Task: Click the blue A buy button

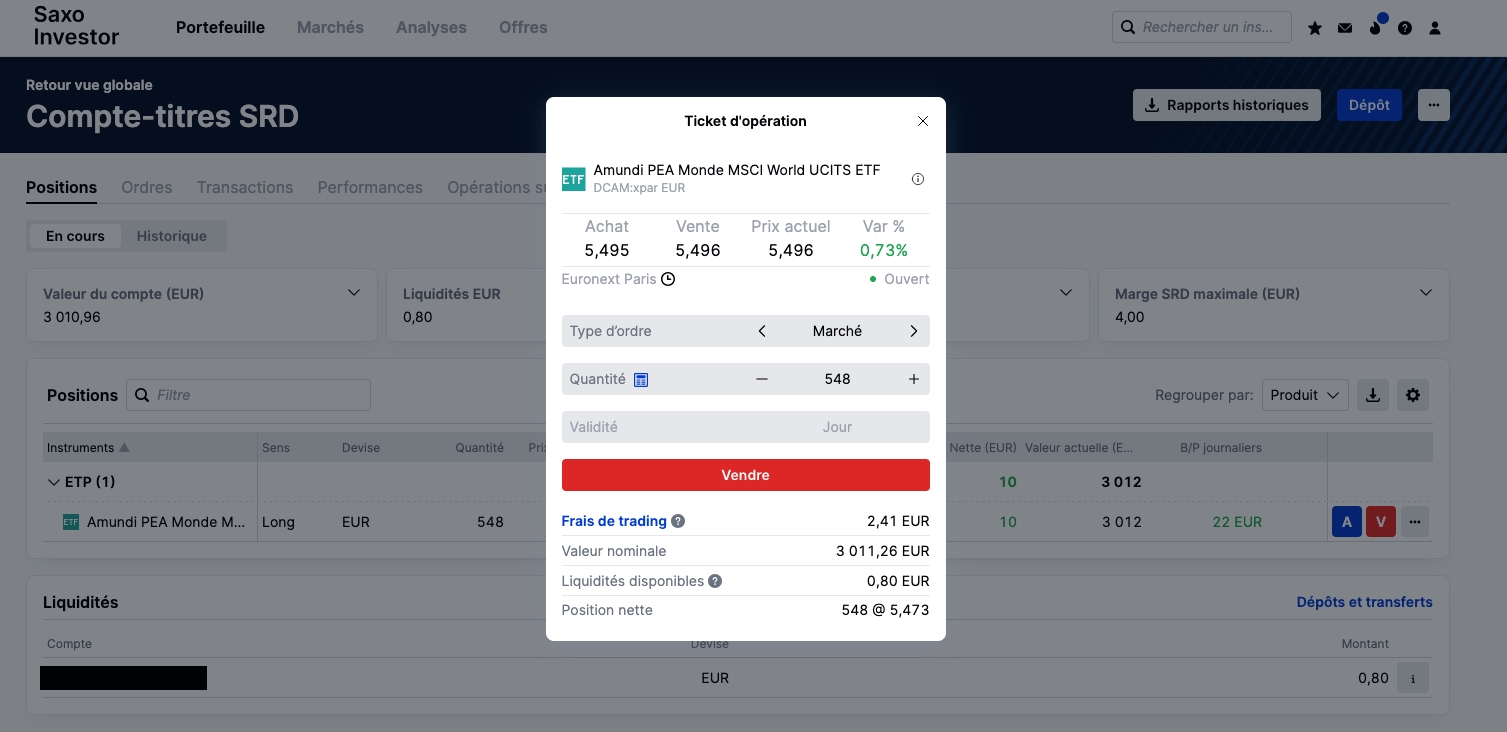Action: click(x=1347, y=521)
